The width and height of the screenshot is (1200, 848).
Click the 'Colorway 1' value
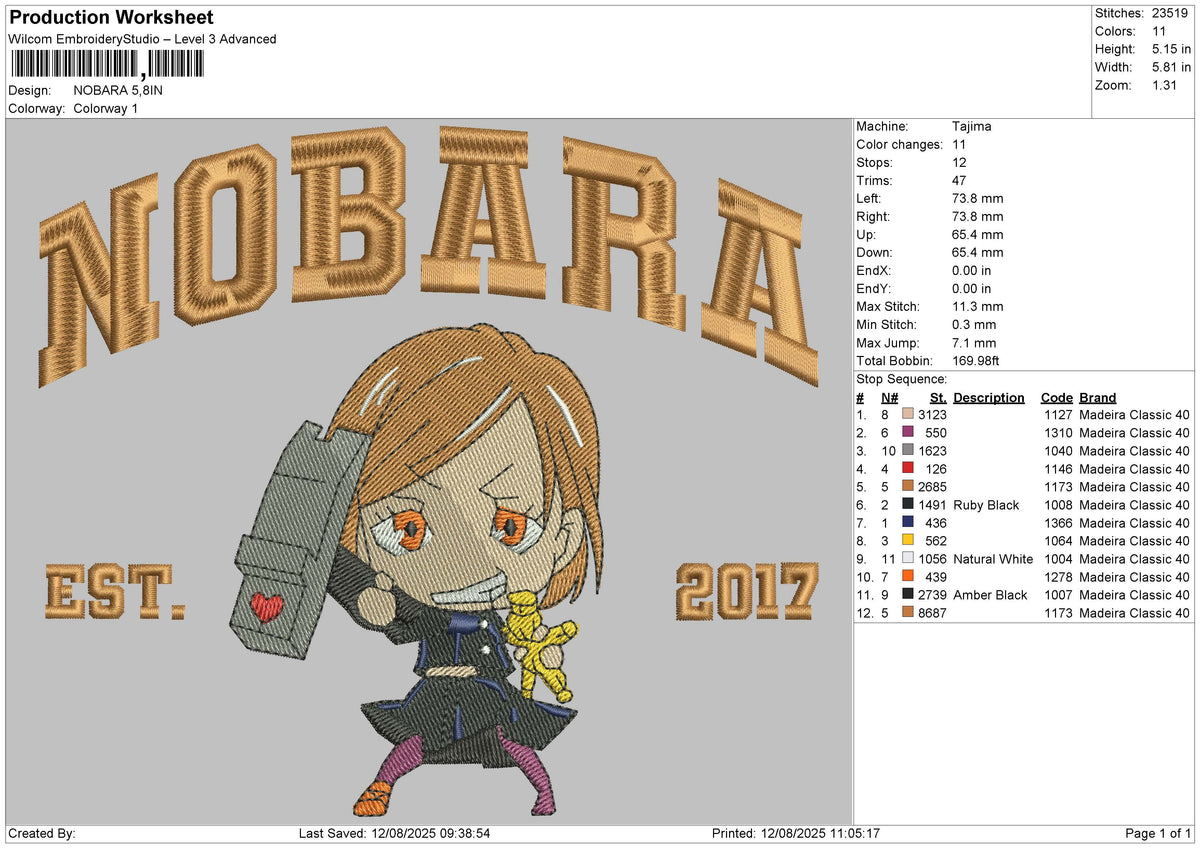(x=106, y=108)
